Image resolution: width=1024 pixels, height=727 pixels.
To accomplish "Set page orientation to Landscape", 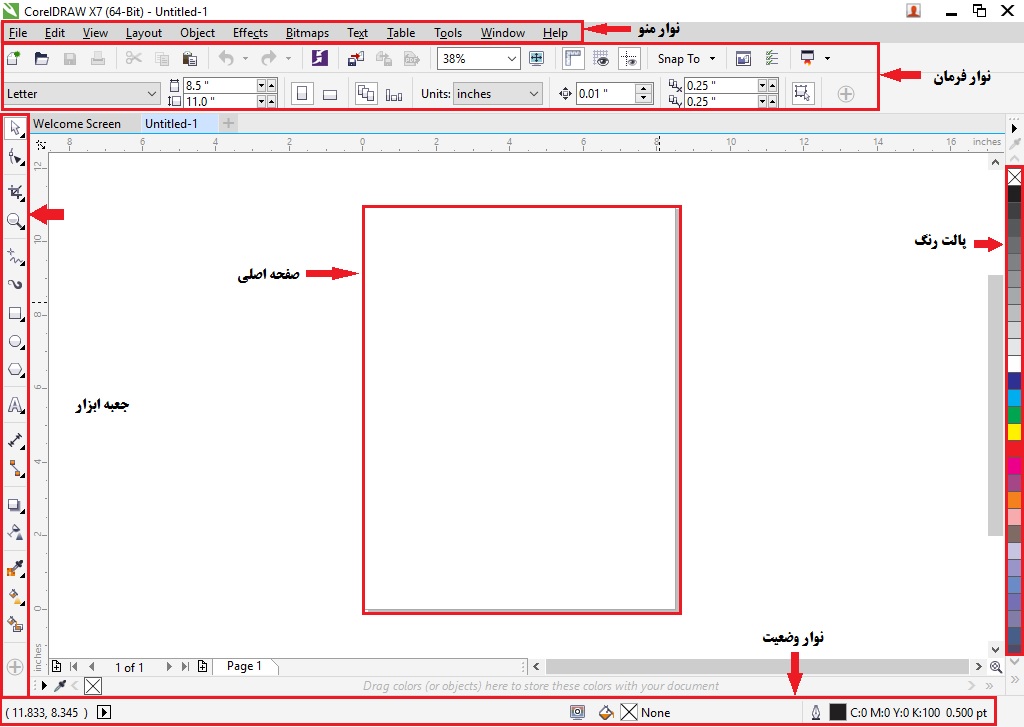I will [330, 94].
